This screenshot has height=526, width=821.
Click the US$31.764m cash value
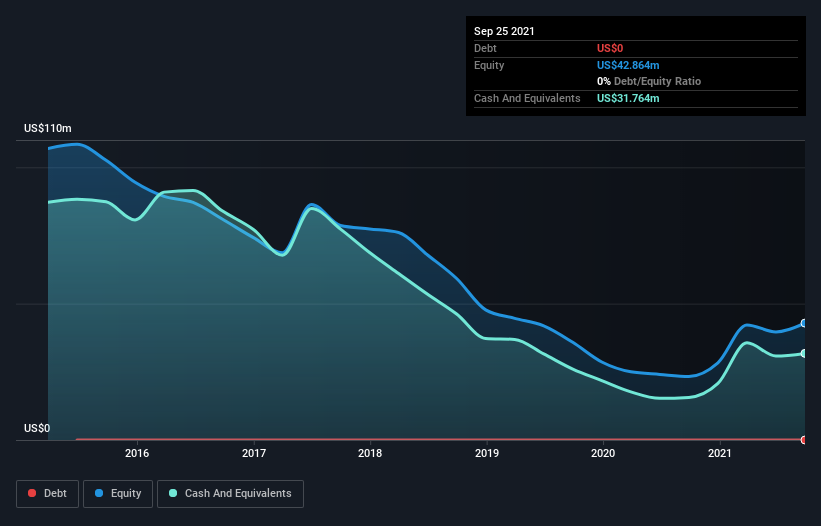tap(628, 98)
